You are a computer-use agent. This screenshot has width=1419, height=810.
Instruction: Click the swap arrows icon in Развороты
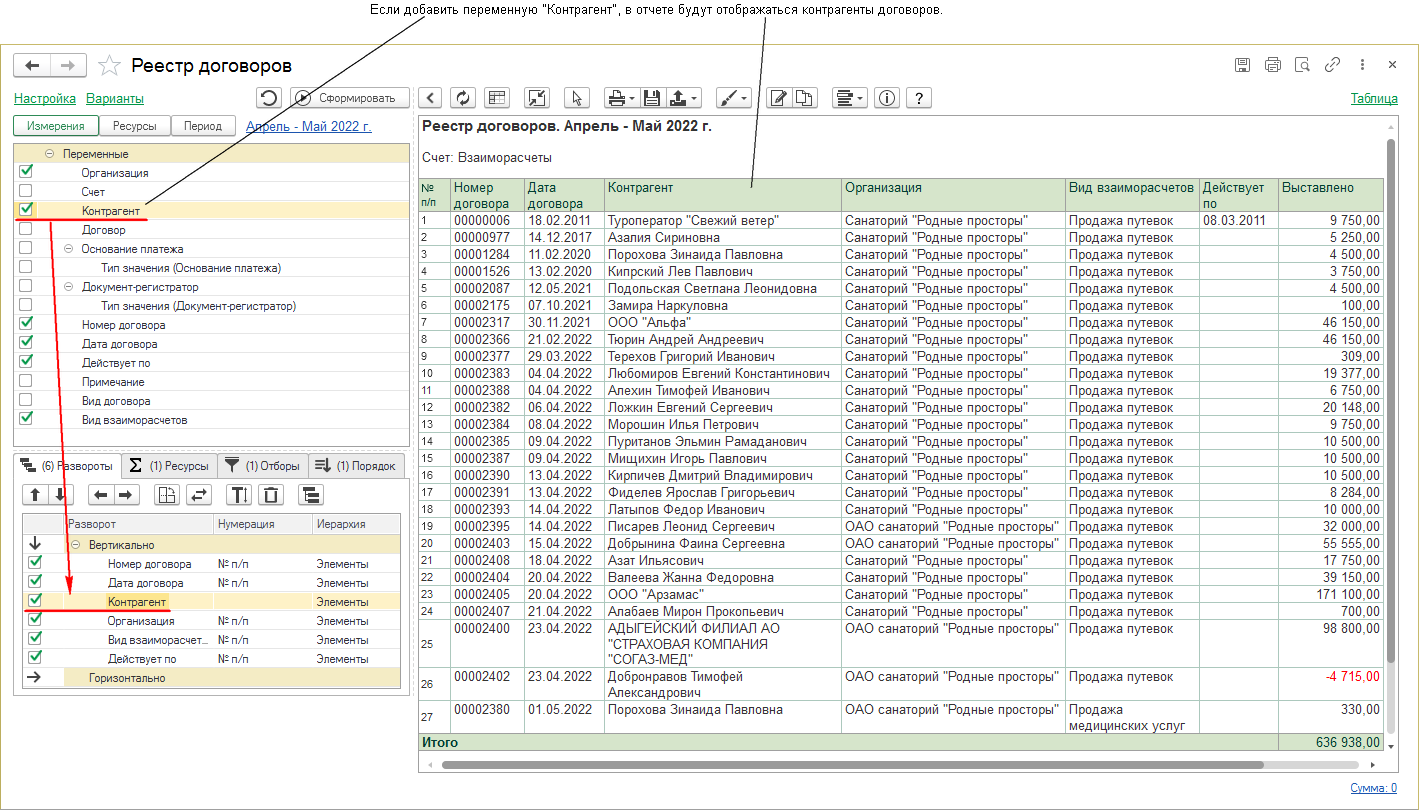[199, 494]
